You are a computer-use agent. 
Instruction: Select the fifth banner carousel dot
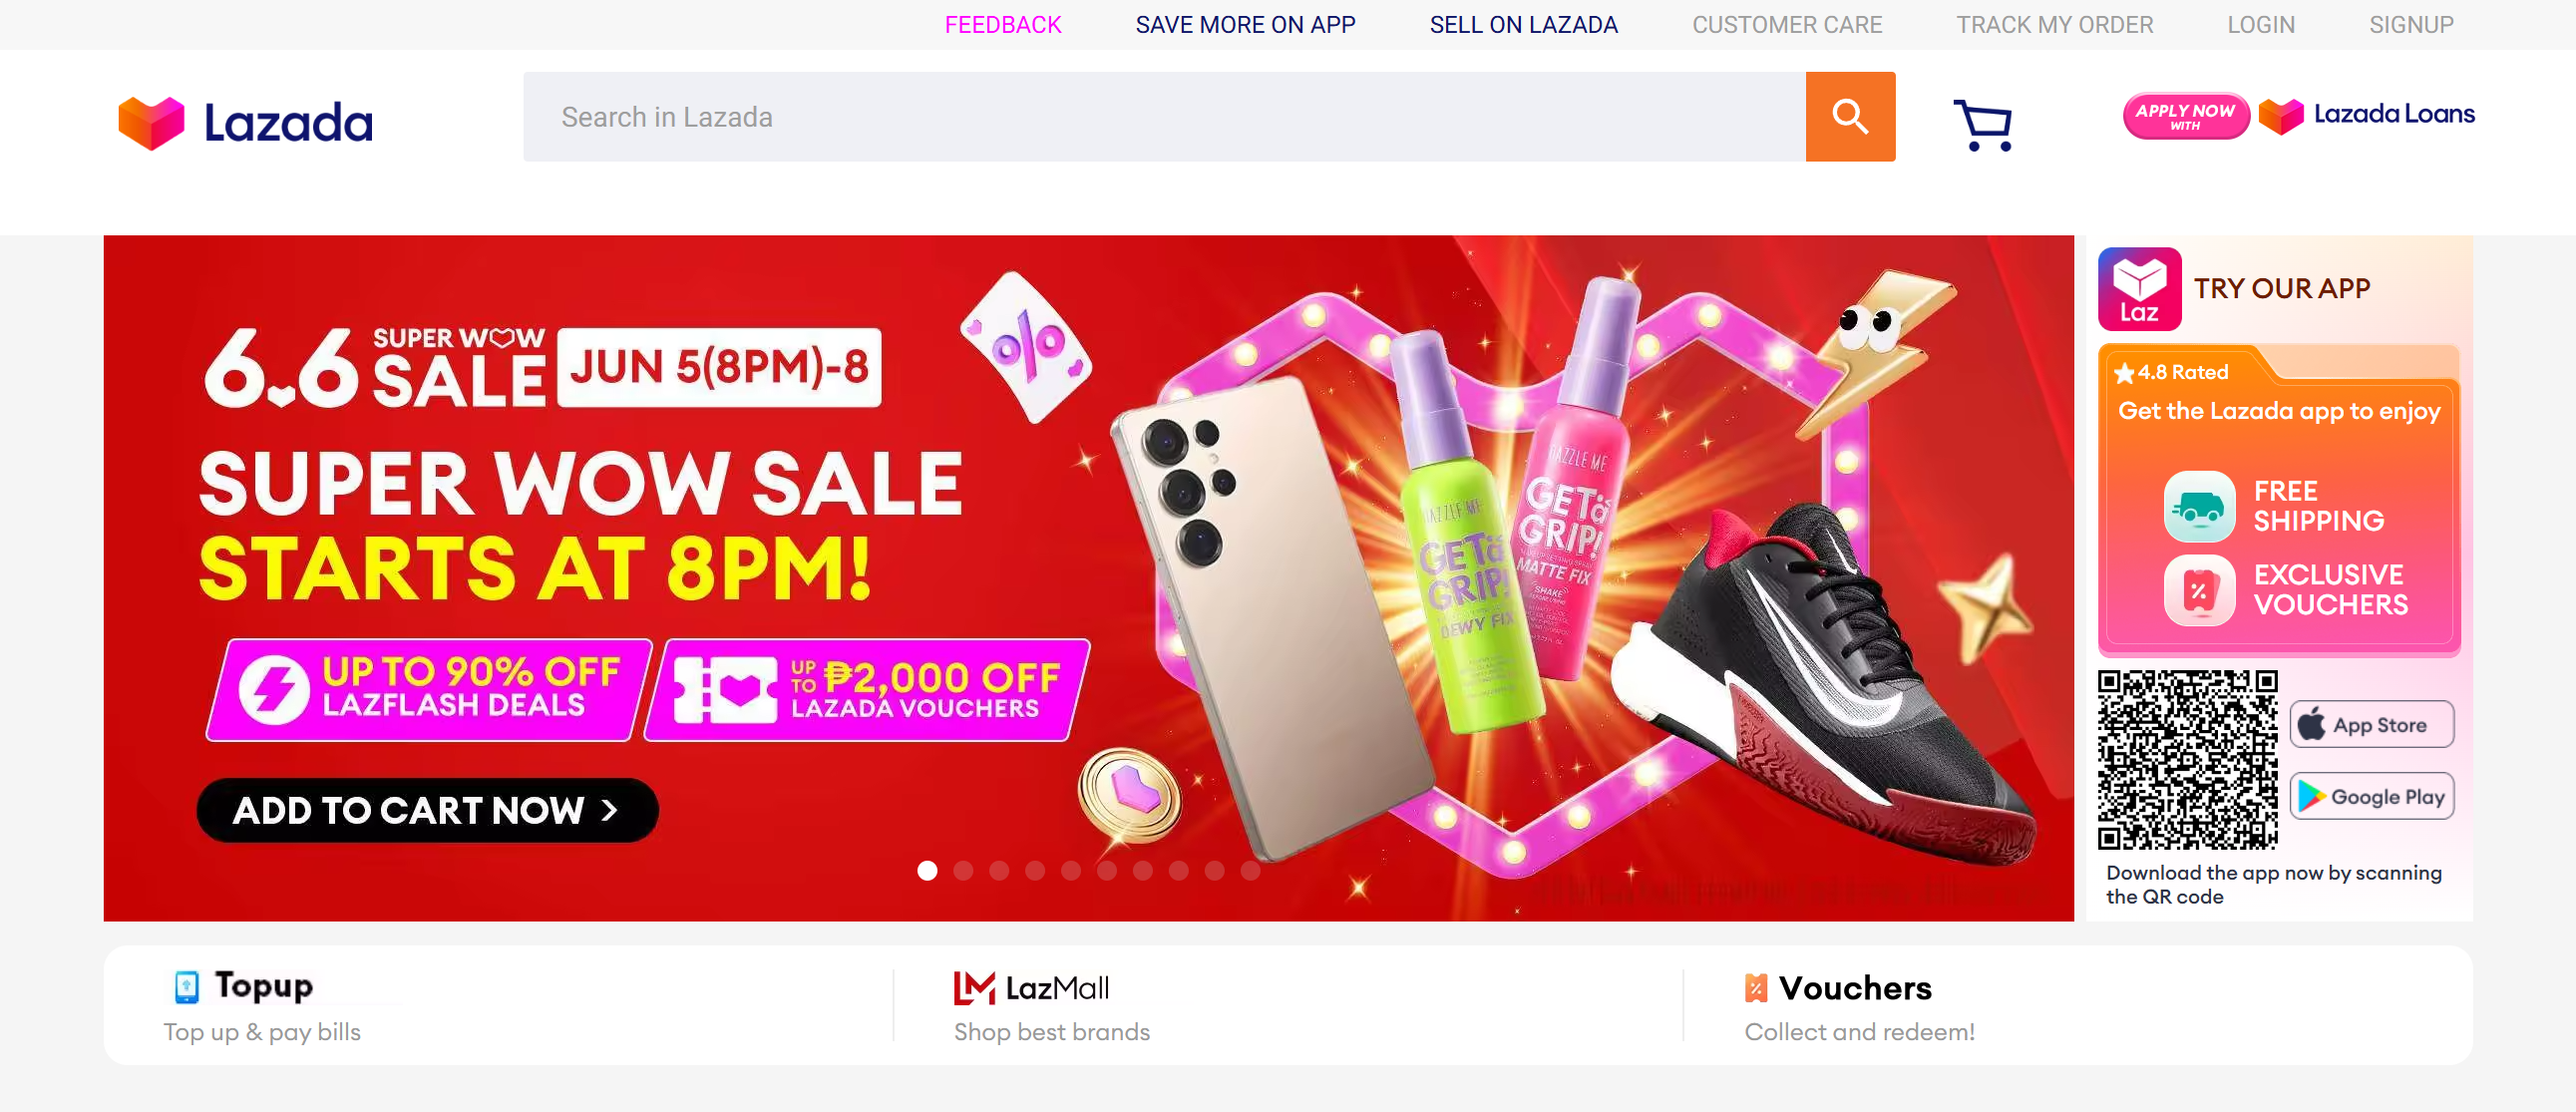click(x=1071, y=871)
